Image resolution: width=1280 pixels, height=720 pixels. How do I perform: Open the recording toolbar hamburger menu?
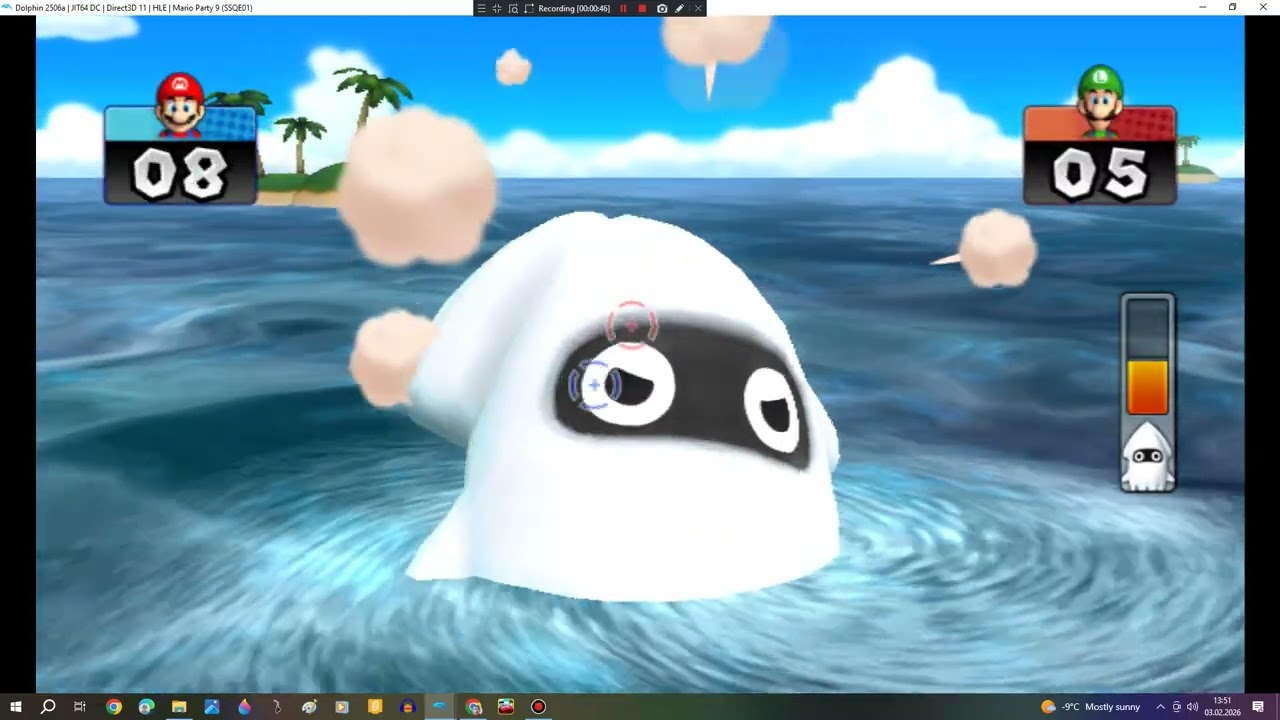pyautogui.click(x=481, y=8)
